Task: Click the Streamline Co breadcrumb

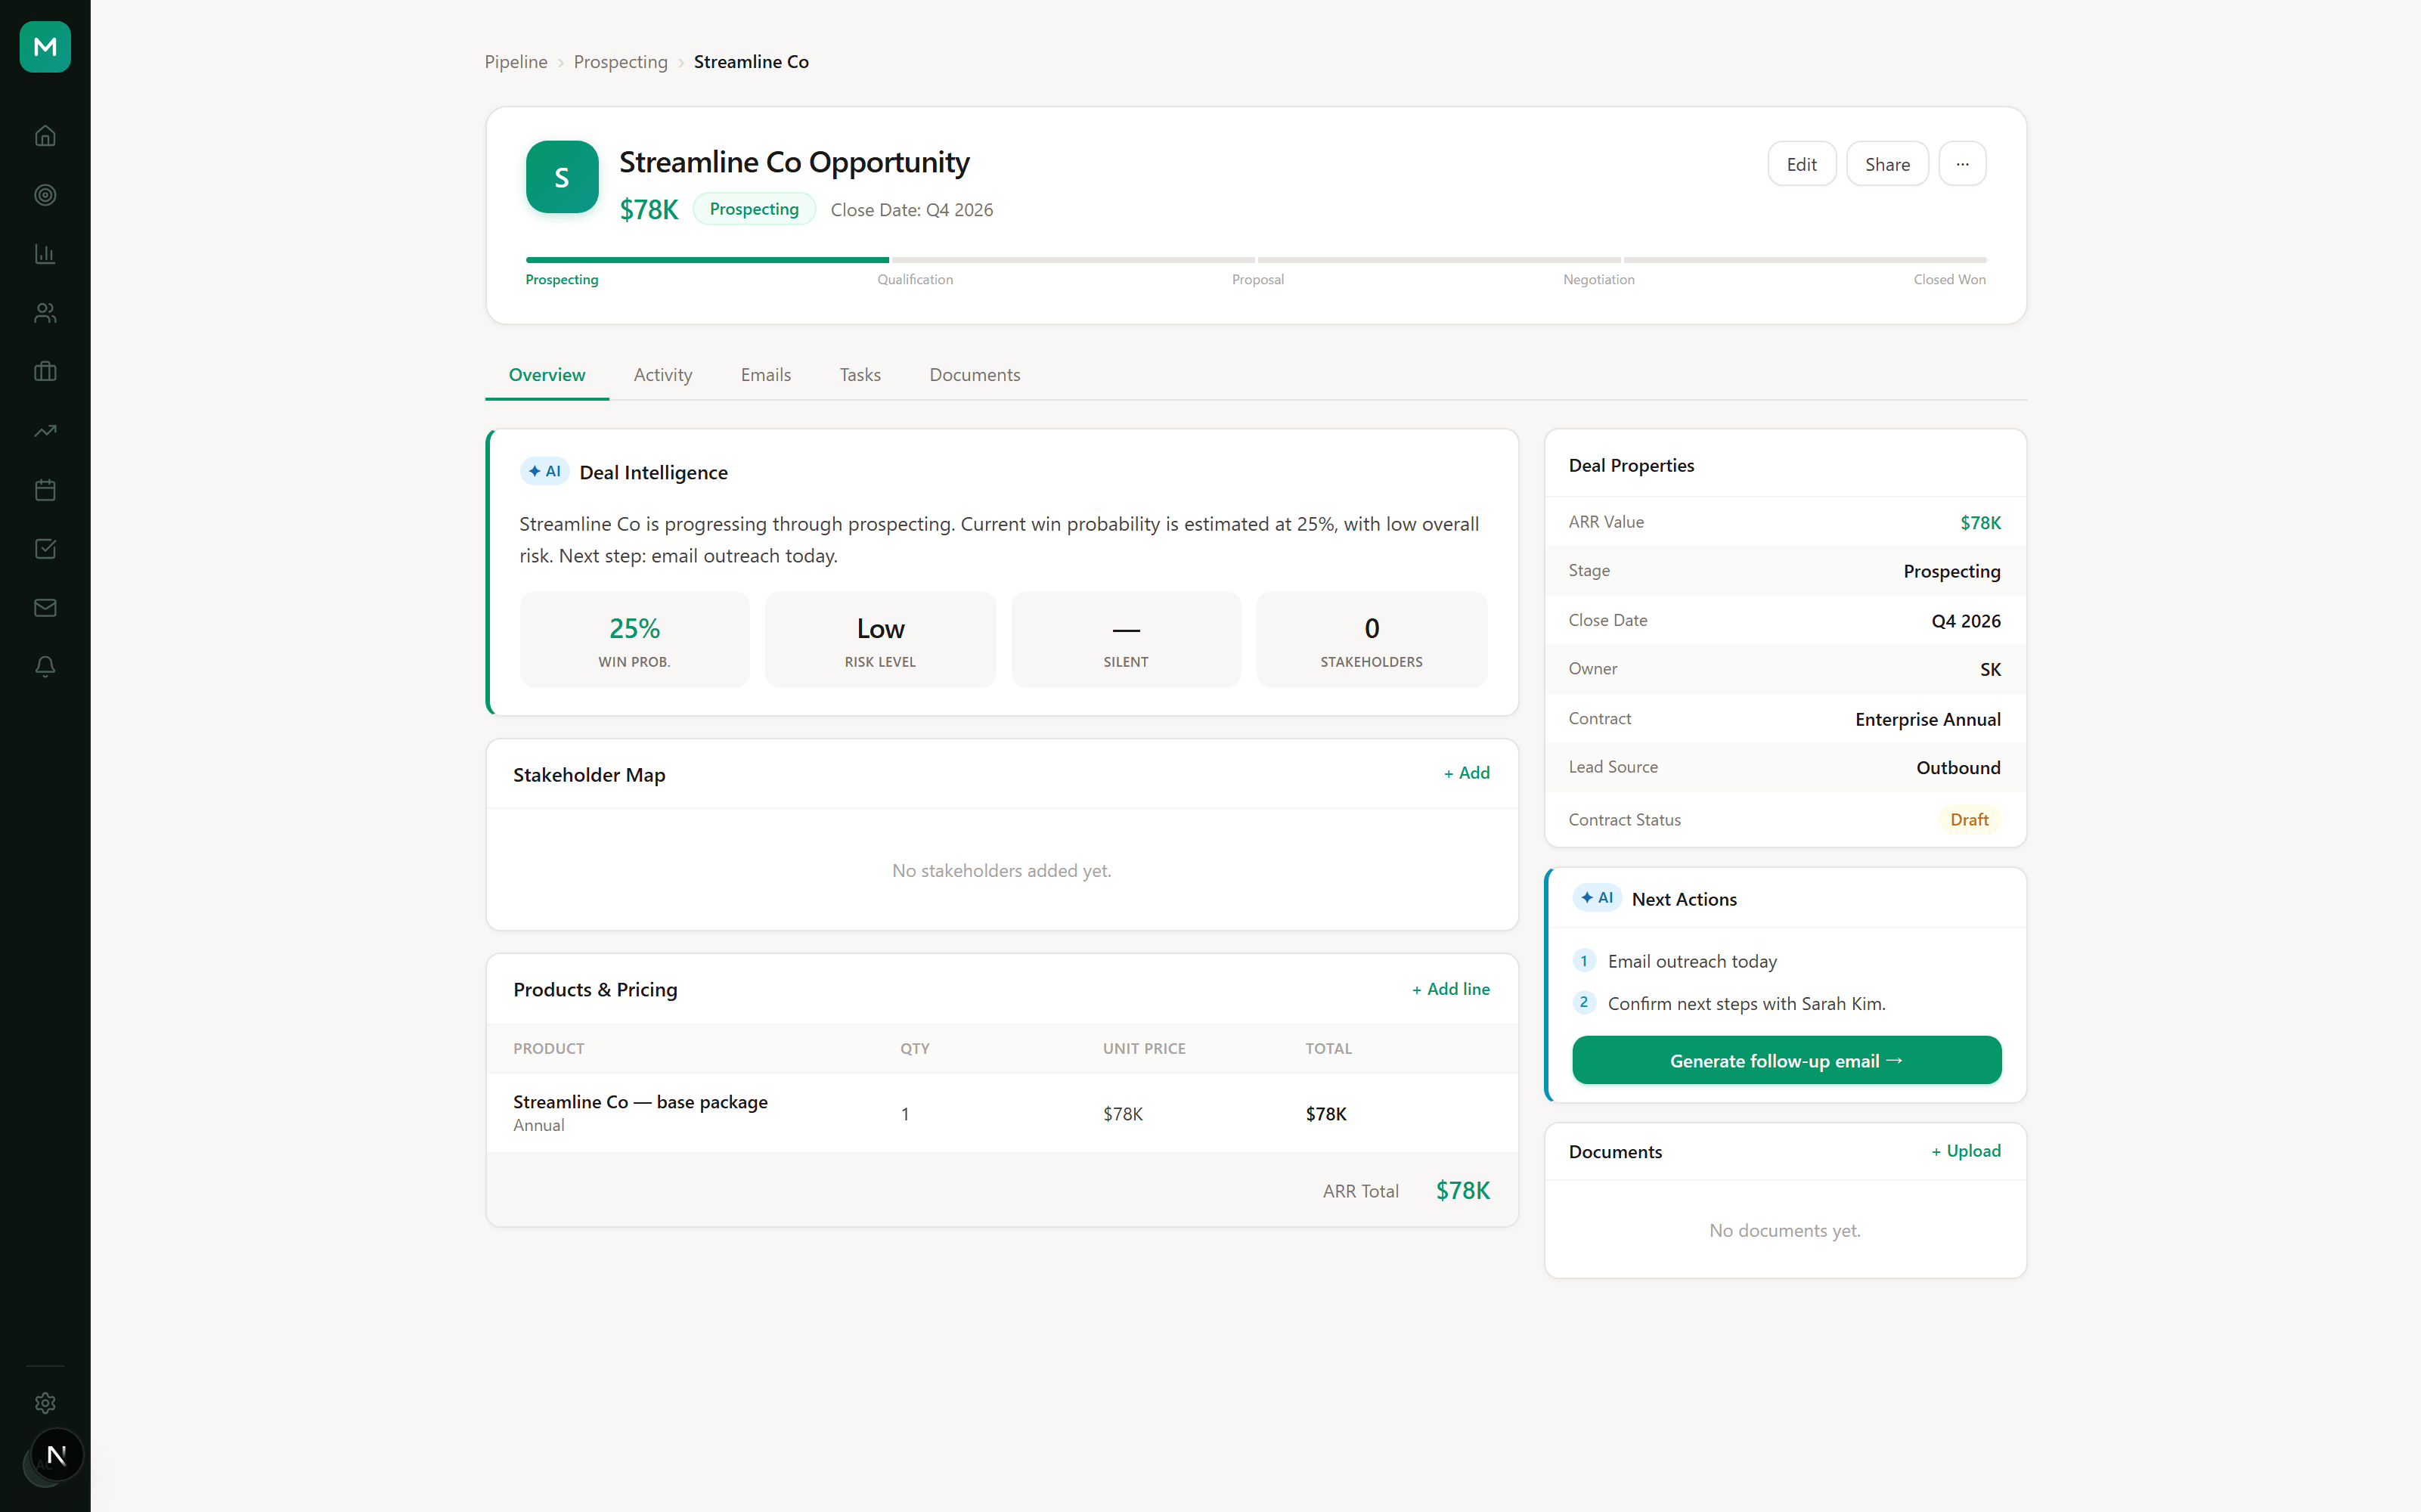Action: (751, 62)
